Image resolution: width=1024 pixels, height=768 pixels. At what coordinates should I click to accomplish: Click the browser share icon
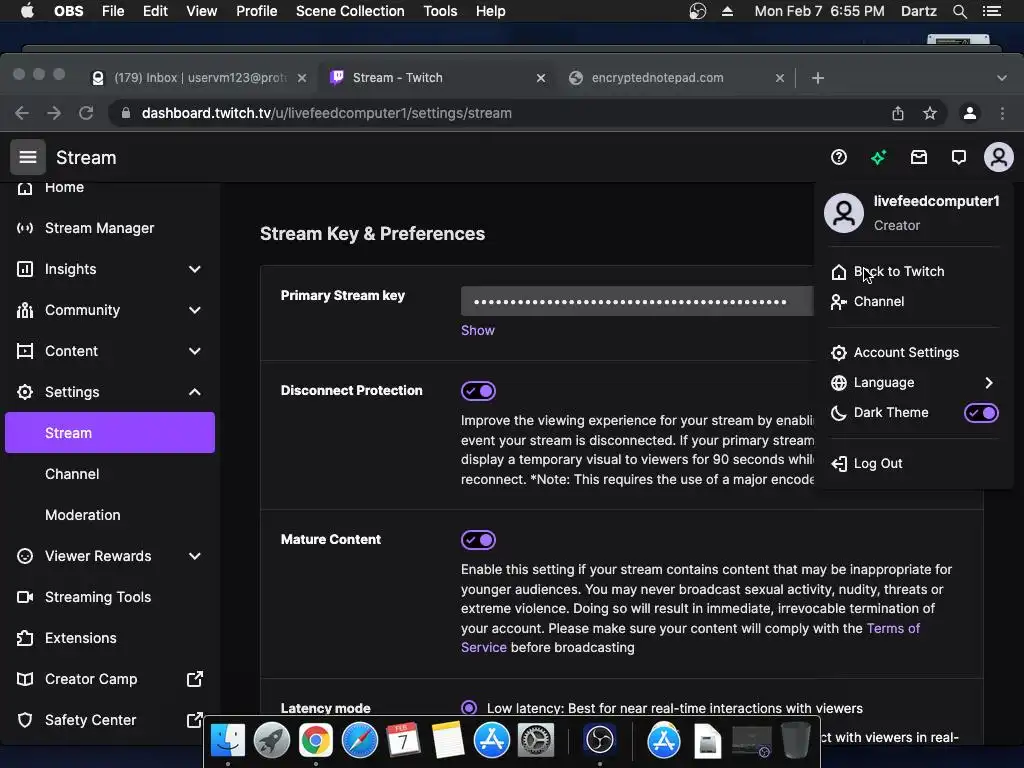coord(898,113)
